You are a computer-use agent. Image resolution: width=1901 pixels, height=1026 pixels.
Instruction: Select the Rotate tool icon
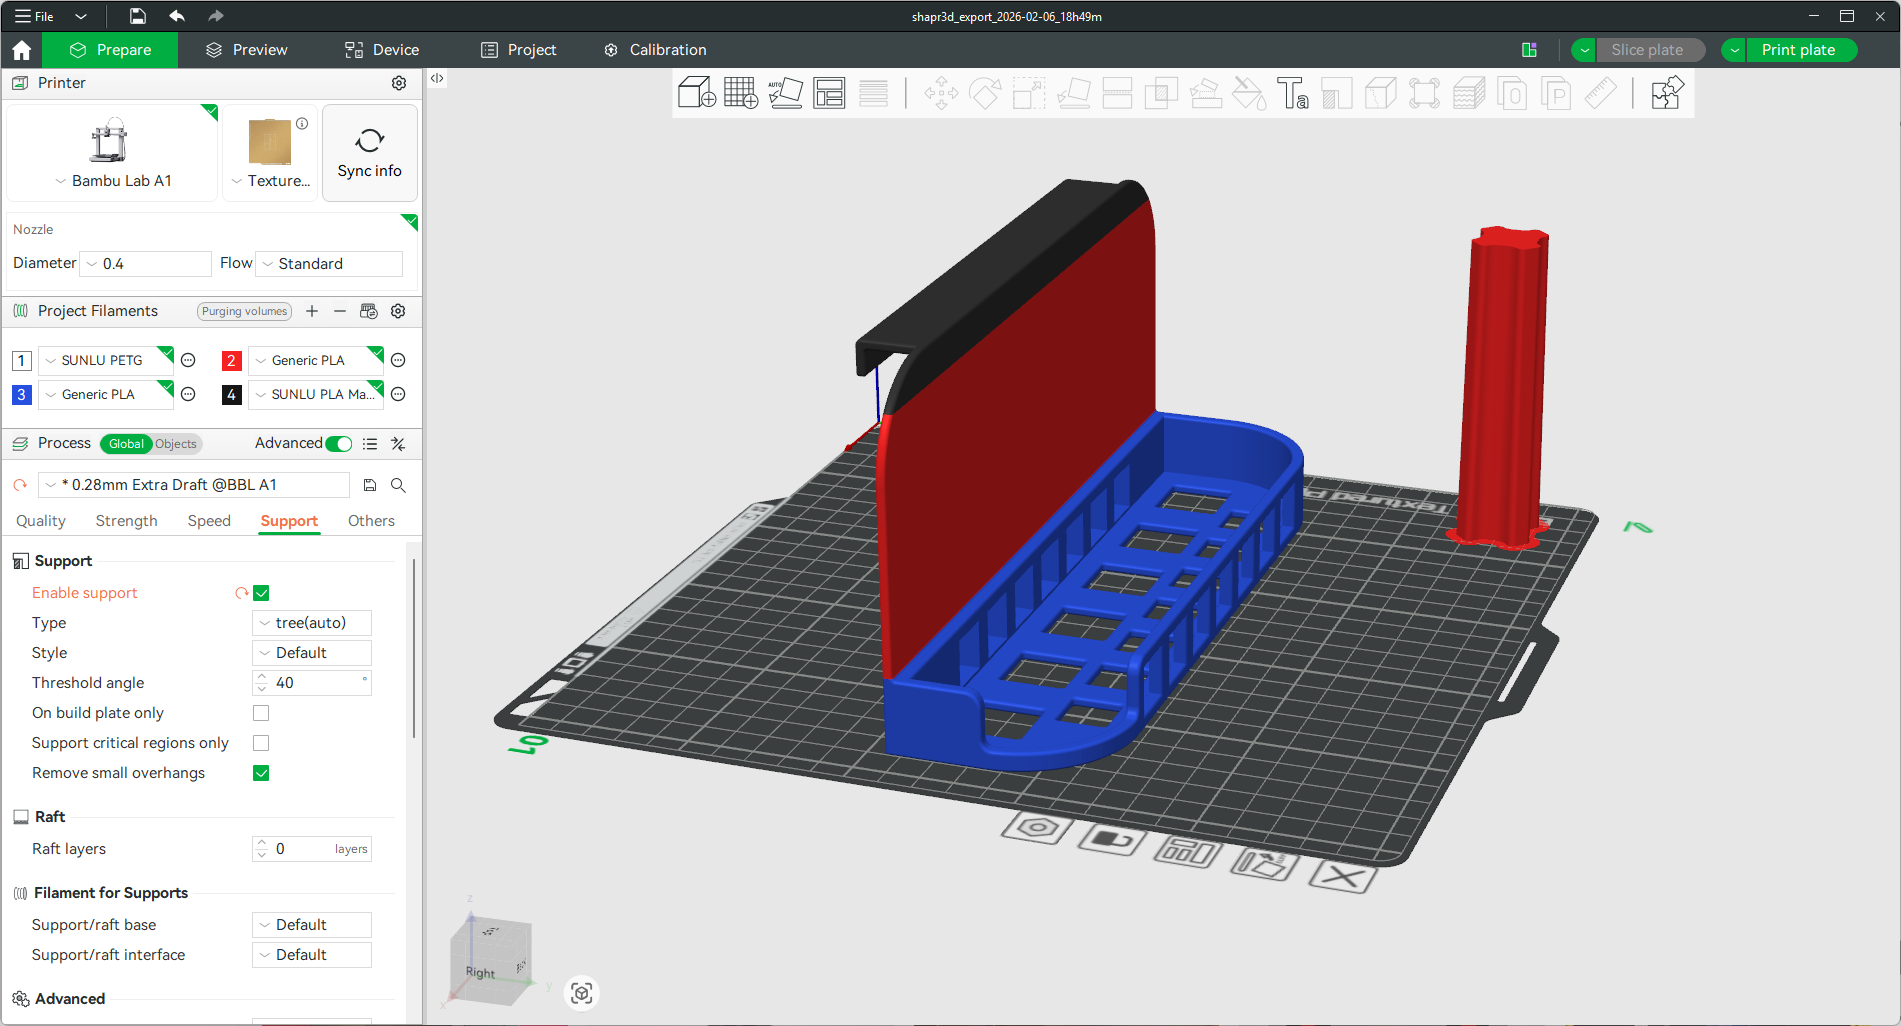pos(985,93)
